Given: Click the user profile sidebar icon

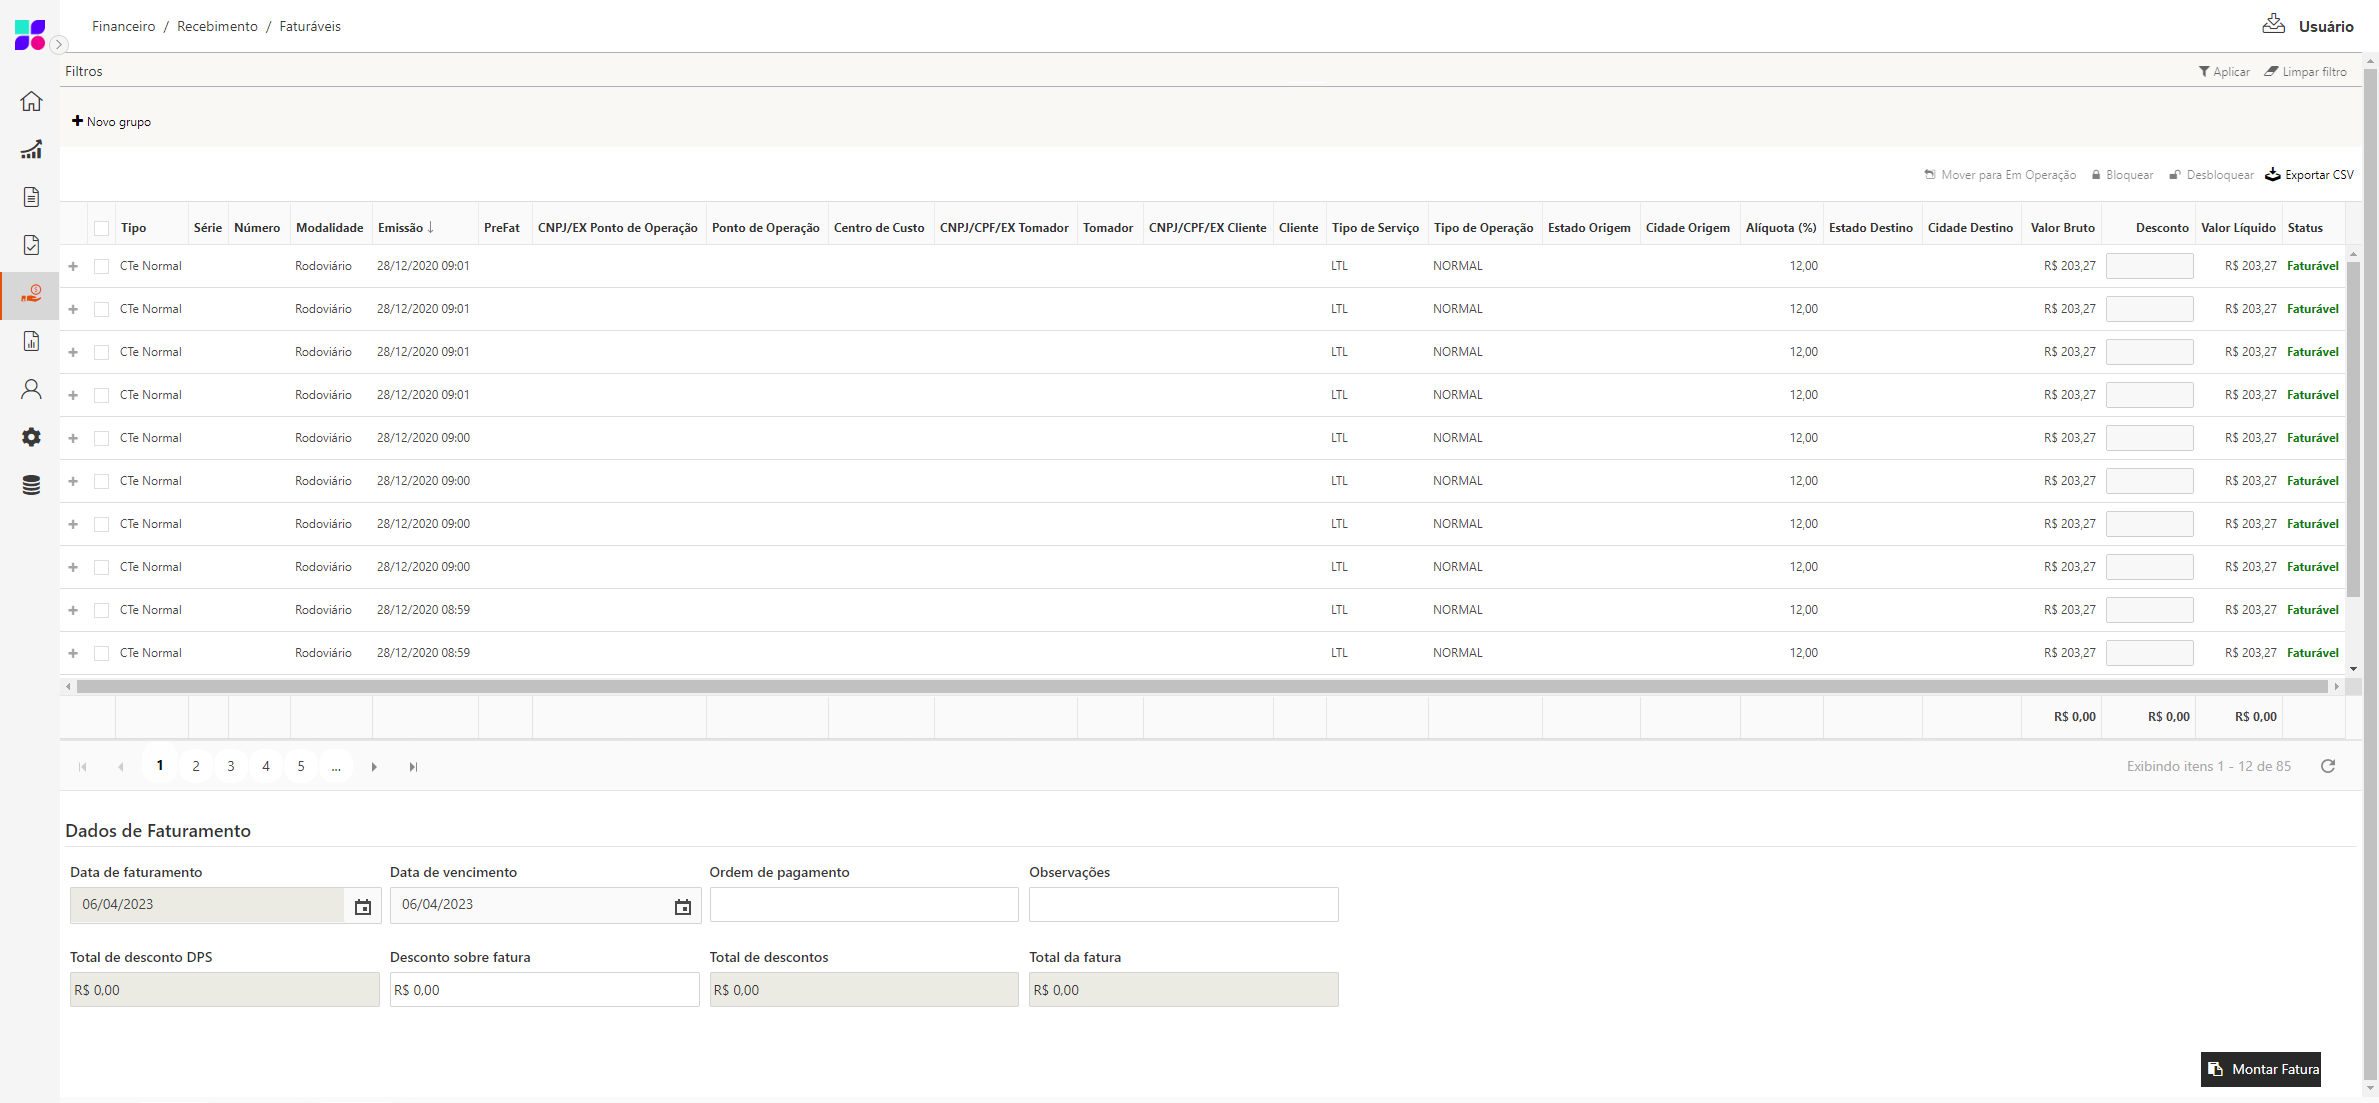Looking at the screenshot, I should 31,389.
